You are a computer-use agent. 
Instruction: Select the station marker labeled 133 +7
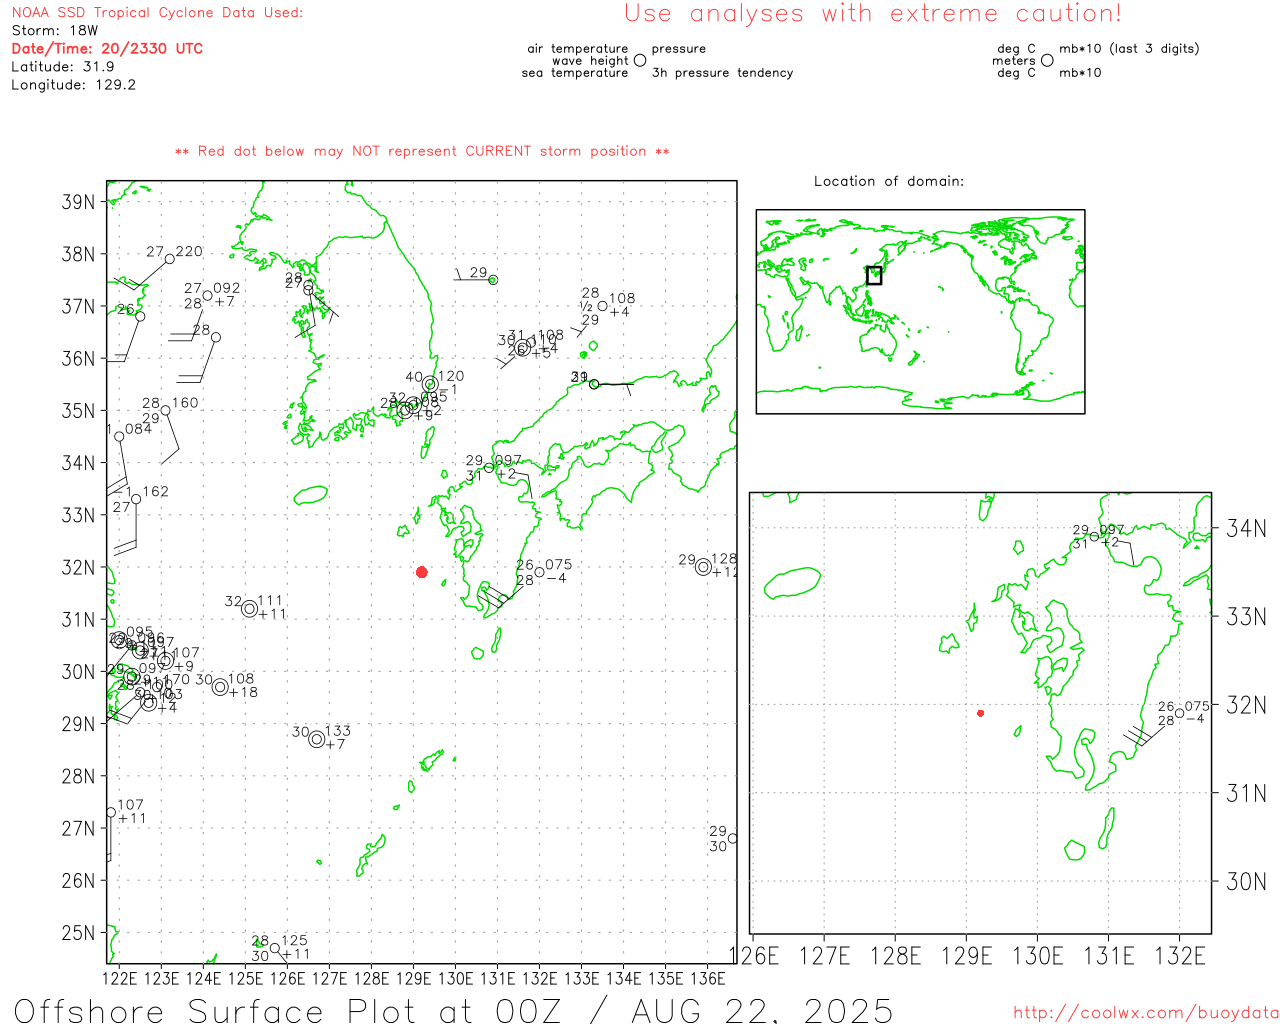tap(317, 739)
